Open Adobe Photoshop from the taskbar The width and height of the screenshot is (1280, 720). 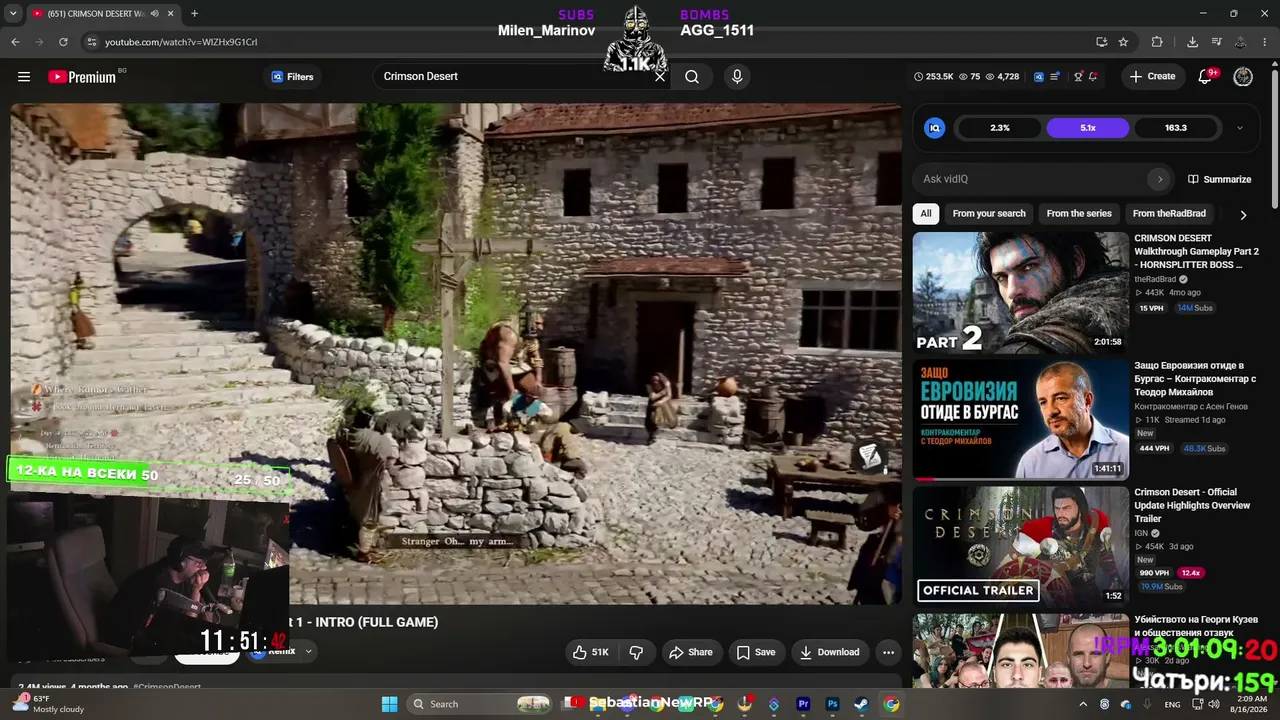tap(832, 704)
